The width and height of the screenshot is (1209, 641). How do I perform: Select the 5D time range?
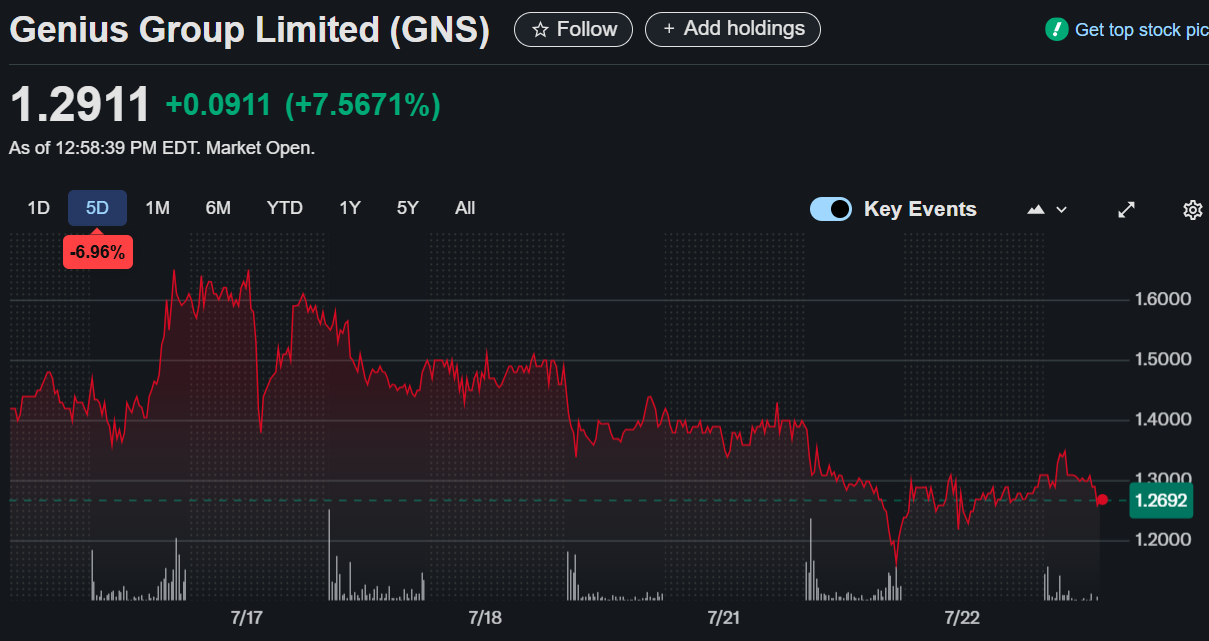[x=97, y=208]
